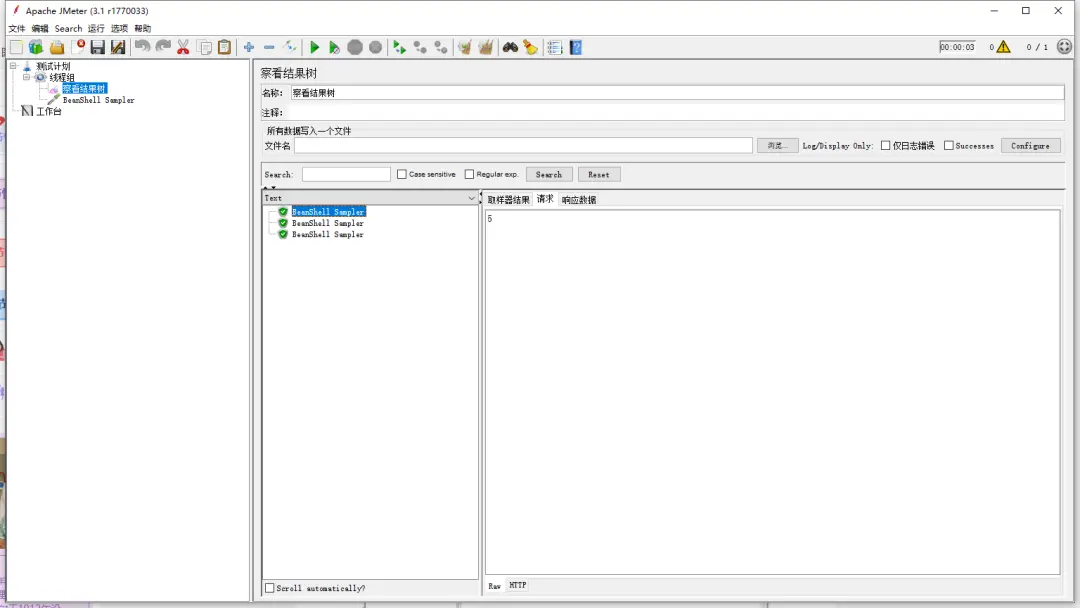Select the HTTP bottom tab
This screenshot has height=608, width=1080.
point(517,585)
